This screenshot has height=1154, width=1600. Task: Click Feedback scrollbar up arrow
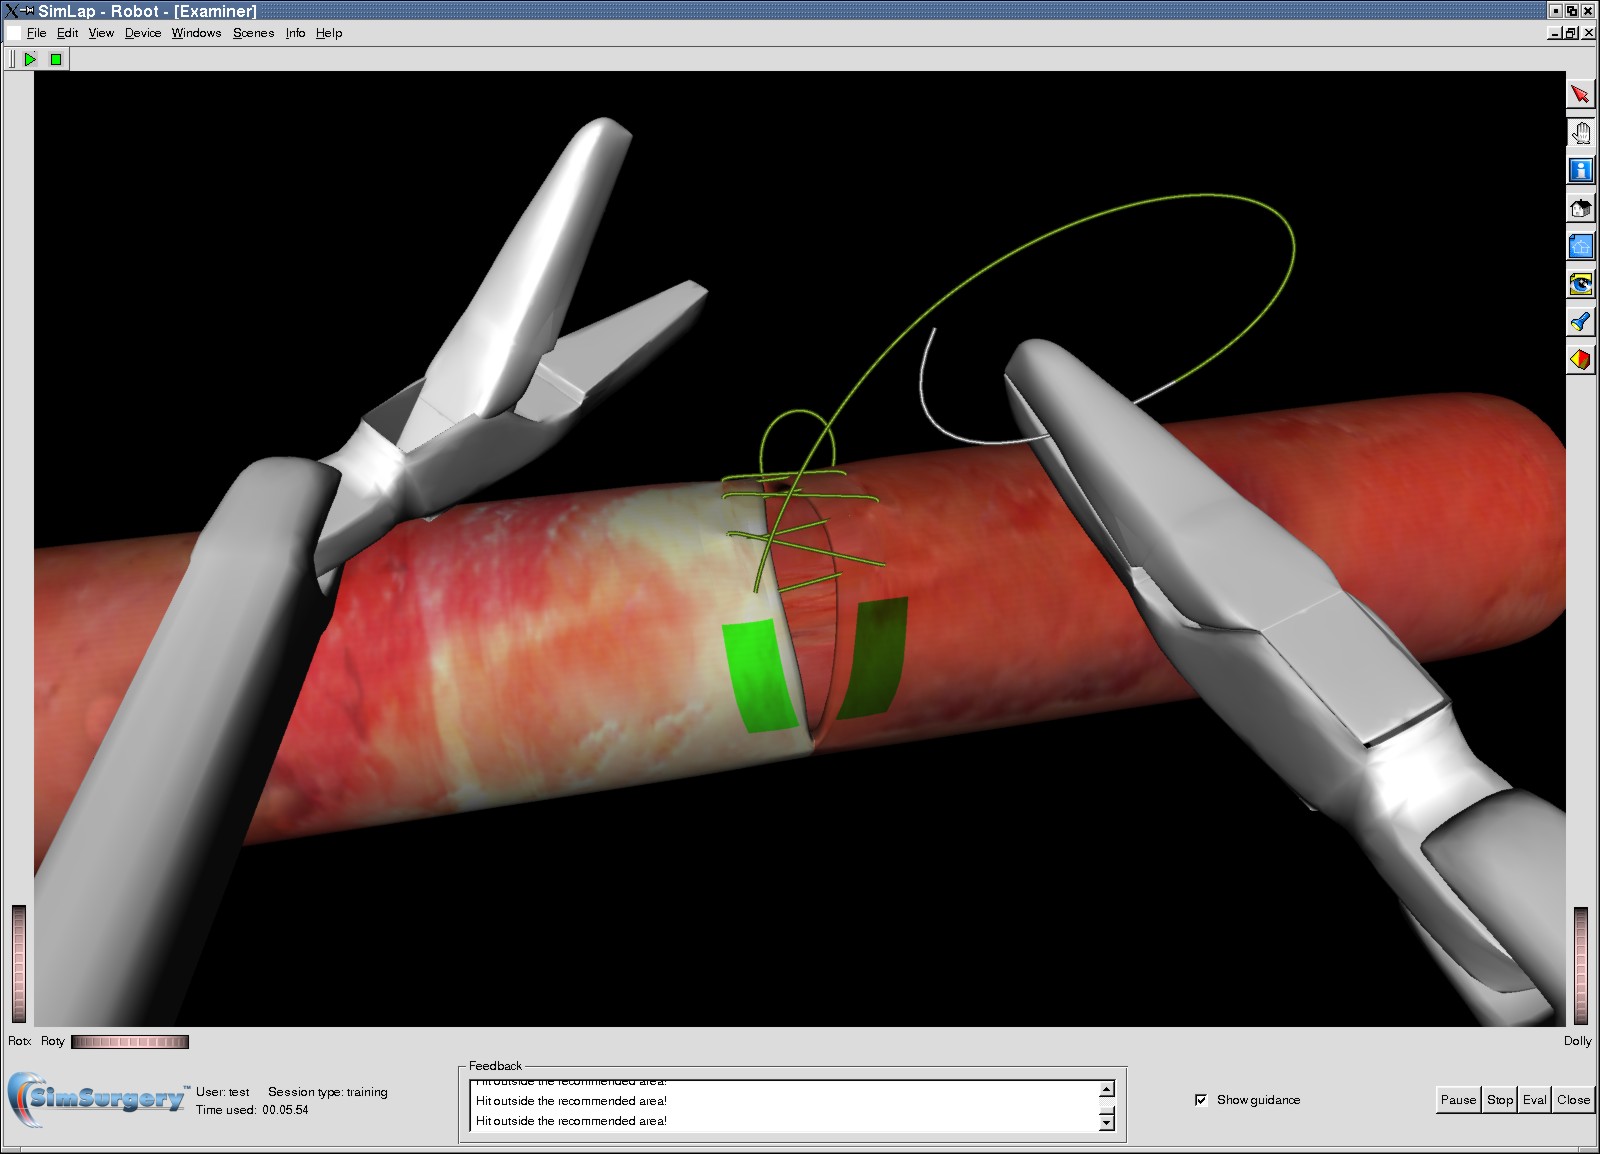[1107, 1090]
